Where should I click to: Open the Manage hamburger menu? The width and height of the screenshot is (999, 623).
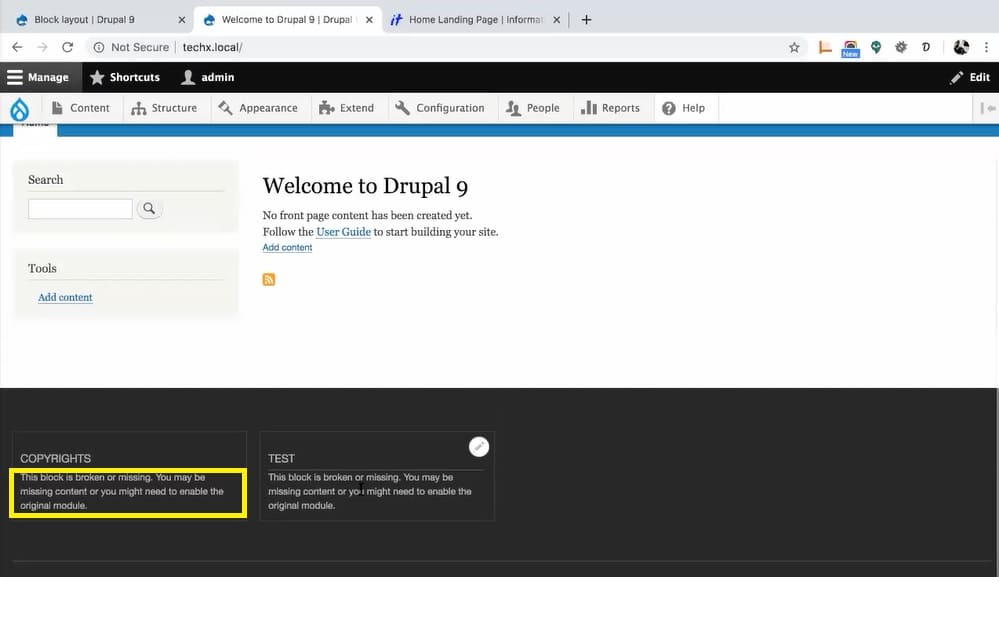pos(38,77)
